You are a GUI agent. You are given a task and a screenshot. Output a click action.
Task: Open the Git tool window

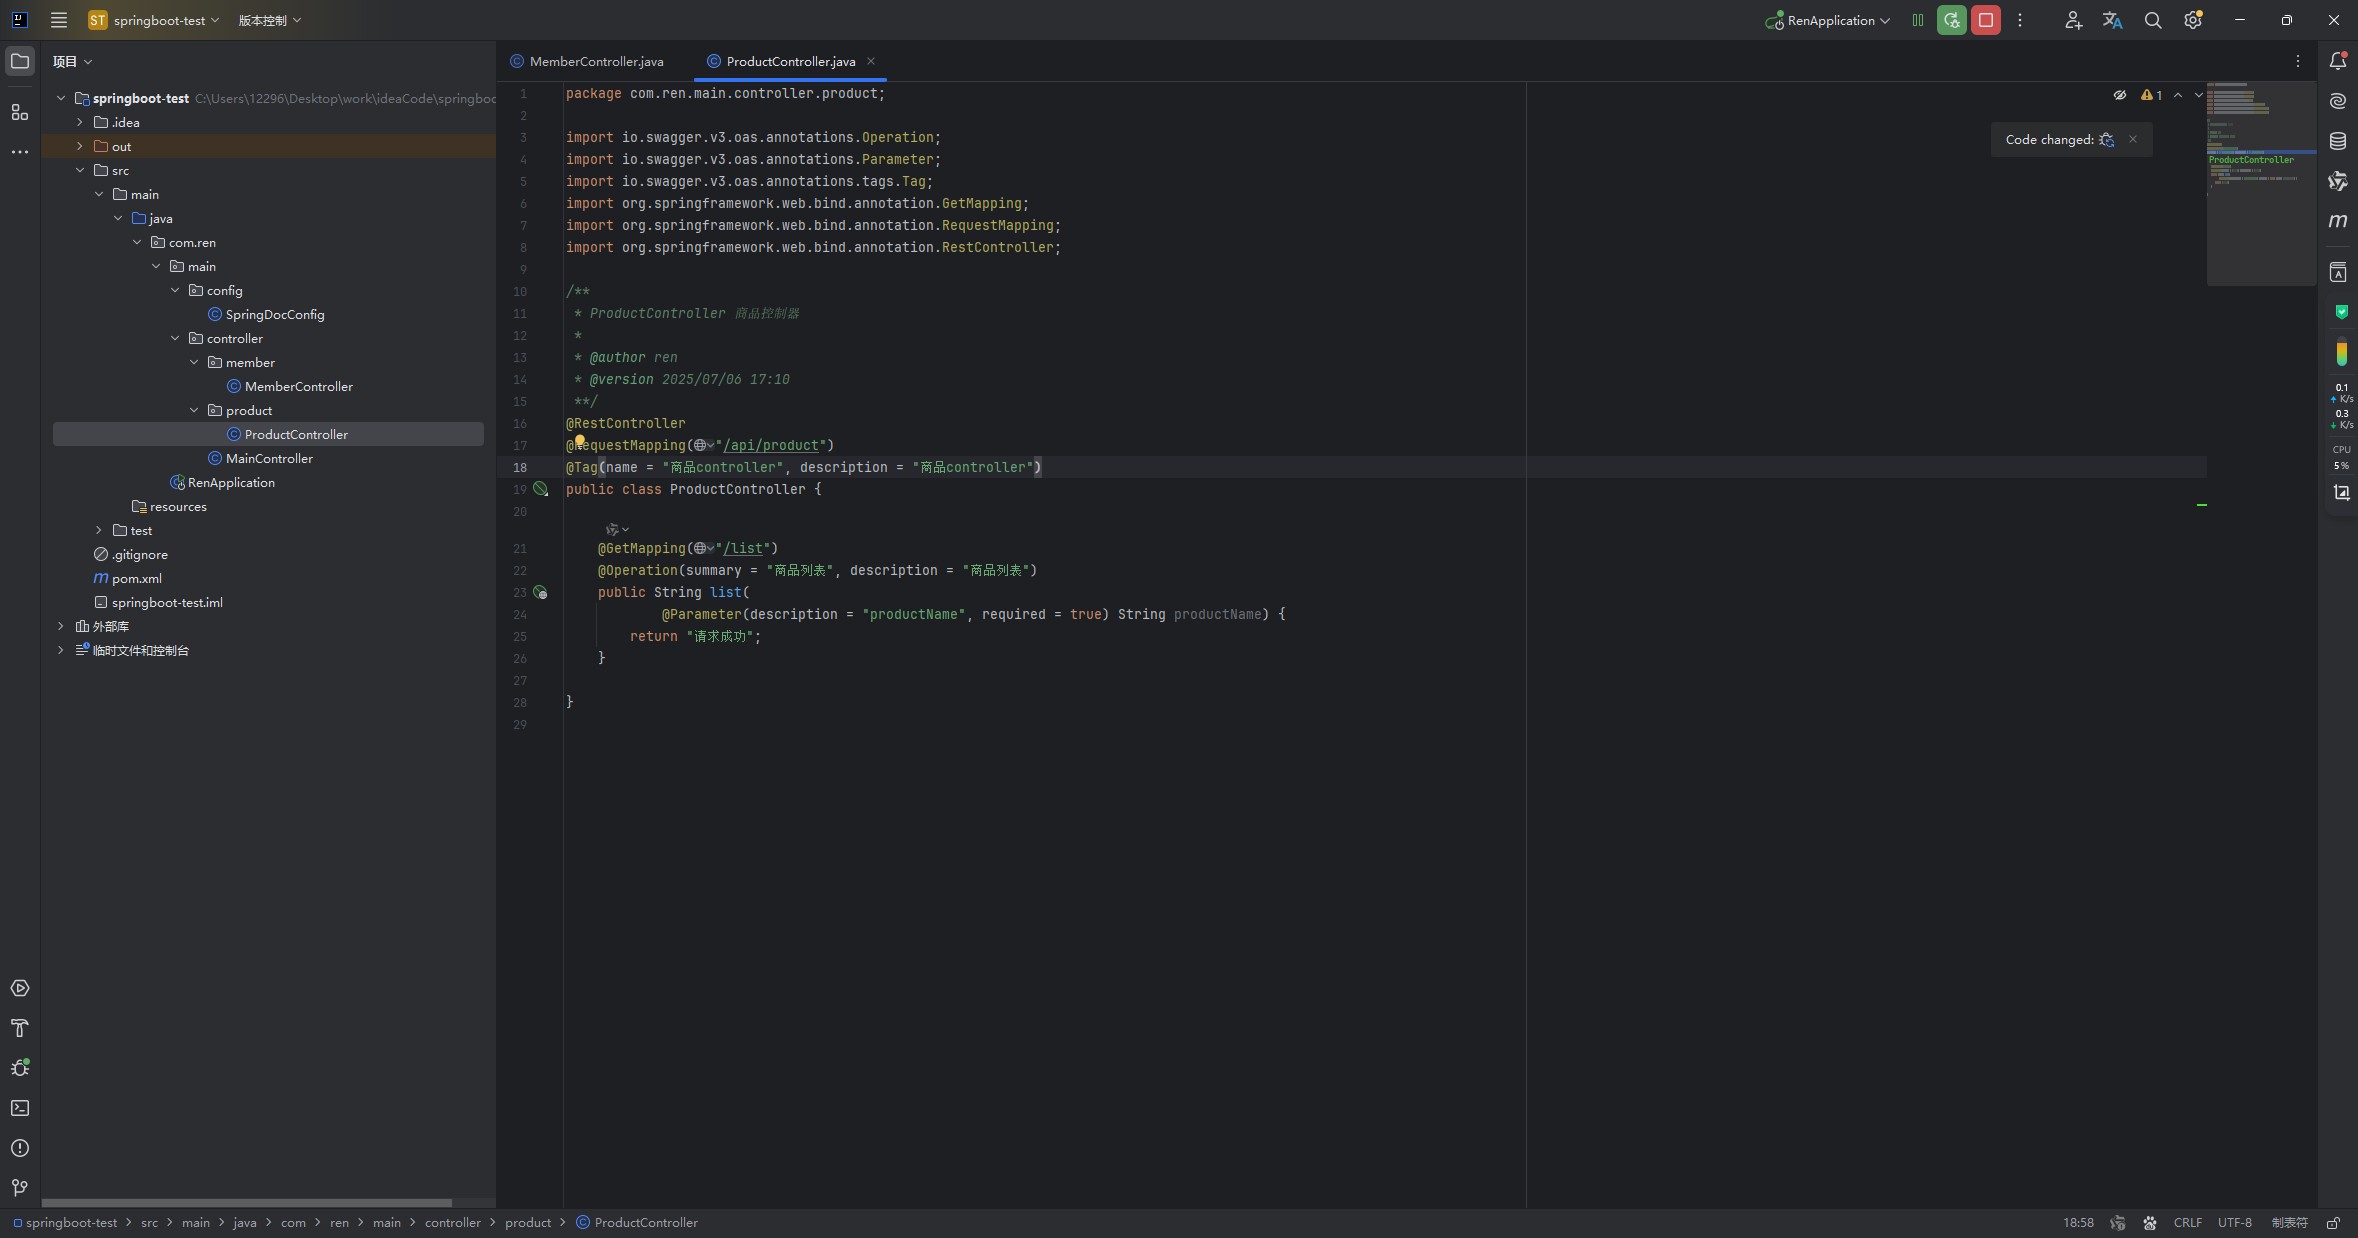click(x=20, y=1188)
